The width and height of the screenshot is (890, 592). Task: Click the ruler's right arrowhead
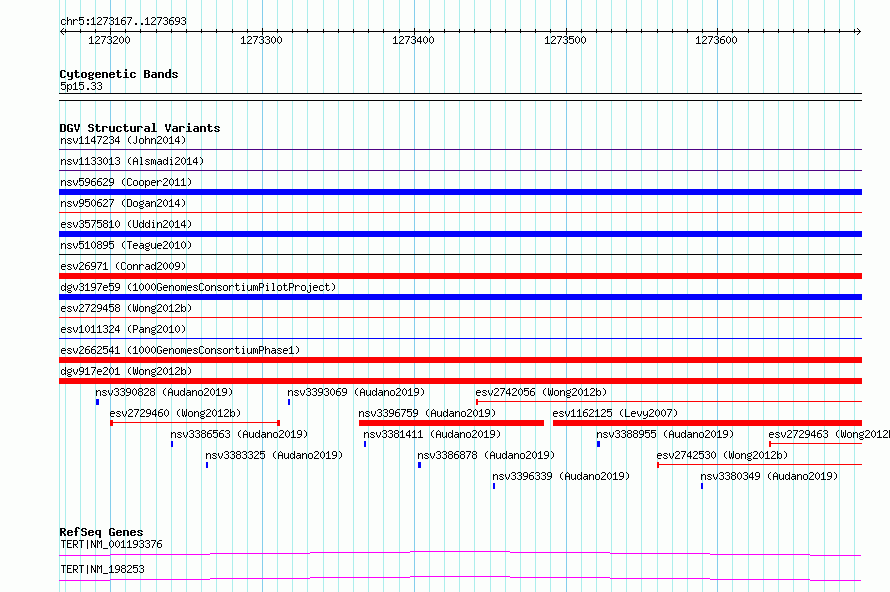click(858, 31)
